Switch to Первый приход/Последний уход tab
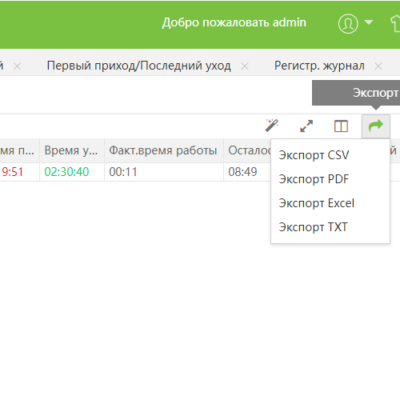 click(139, 66)
